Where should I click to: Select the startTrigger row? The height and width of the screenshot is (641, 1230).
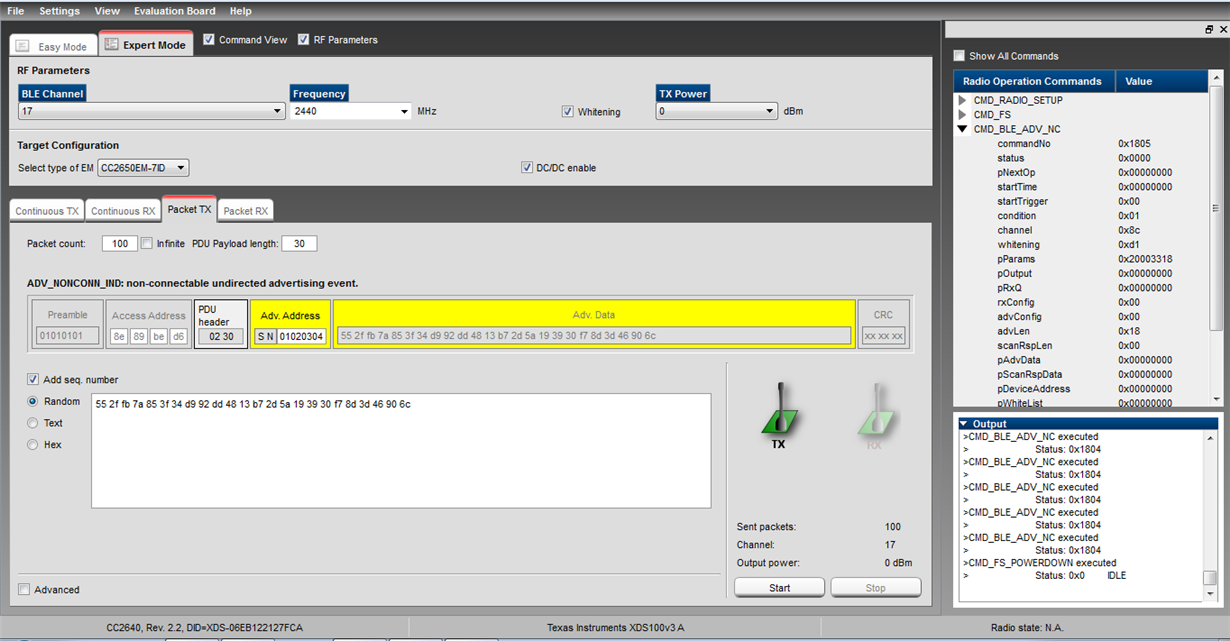pyautogui.click(x=1082, y=201)
